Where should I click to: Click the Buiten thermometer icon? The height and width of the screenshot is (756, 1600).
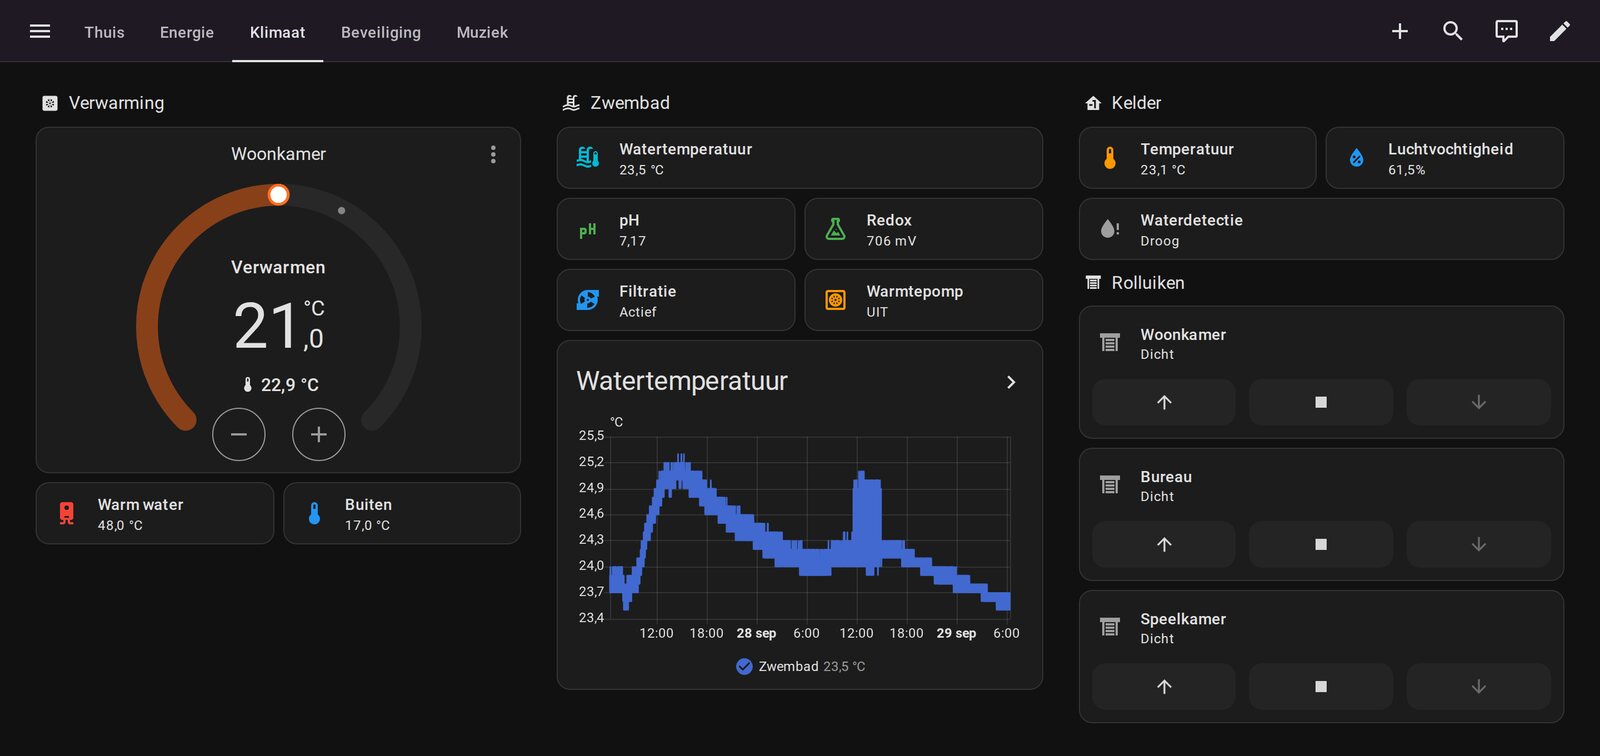pyautogui.click(x=315, y=514)
